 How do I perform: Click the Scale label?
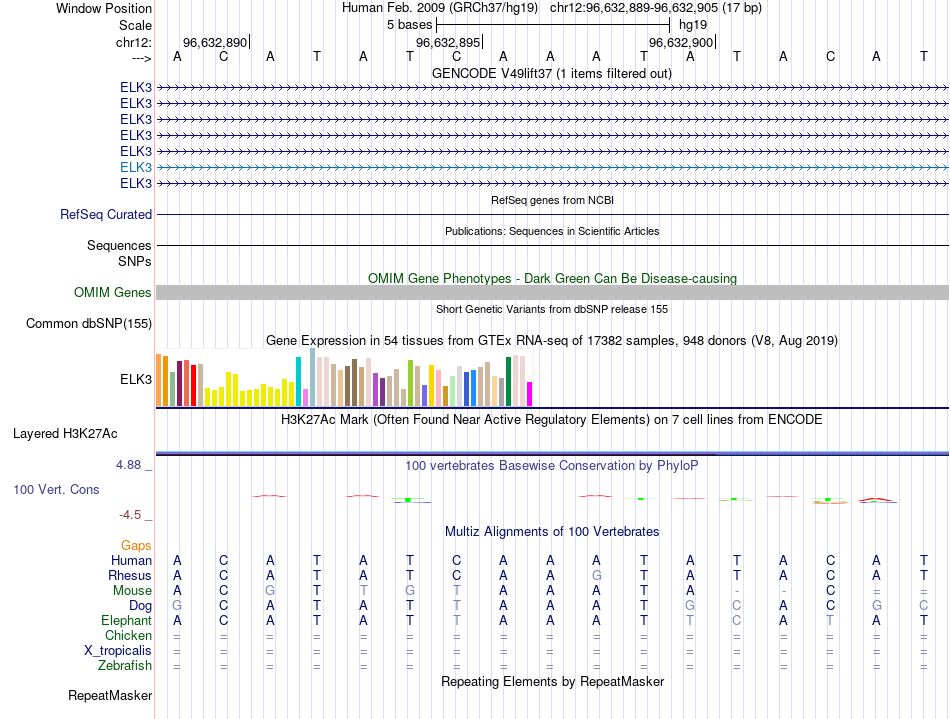(135, 25)
